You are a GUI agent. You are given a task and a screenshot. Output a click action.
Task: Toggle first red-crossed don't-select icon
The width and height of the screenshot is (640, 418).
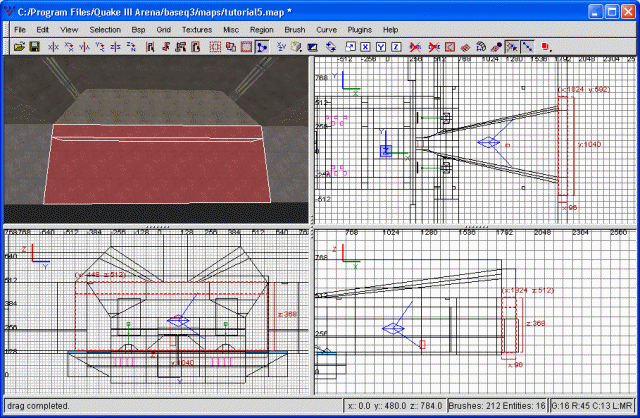(x=415, y=47)
